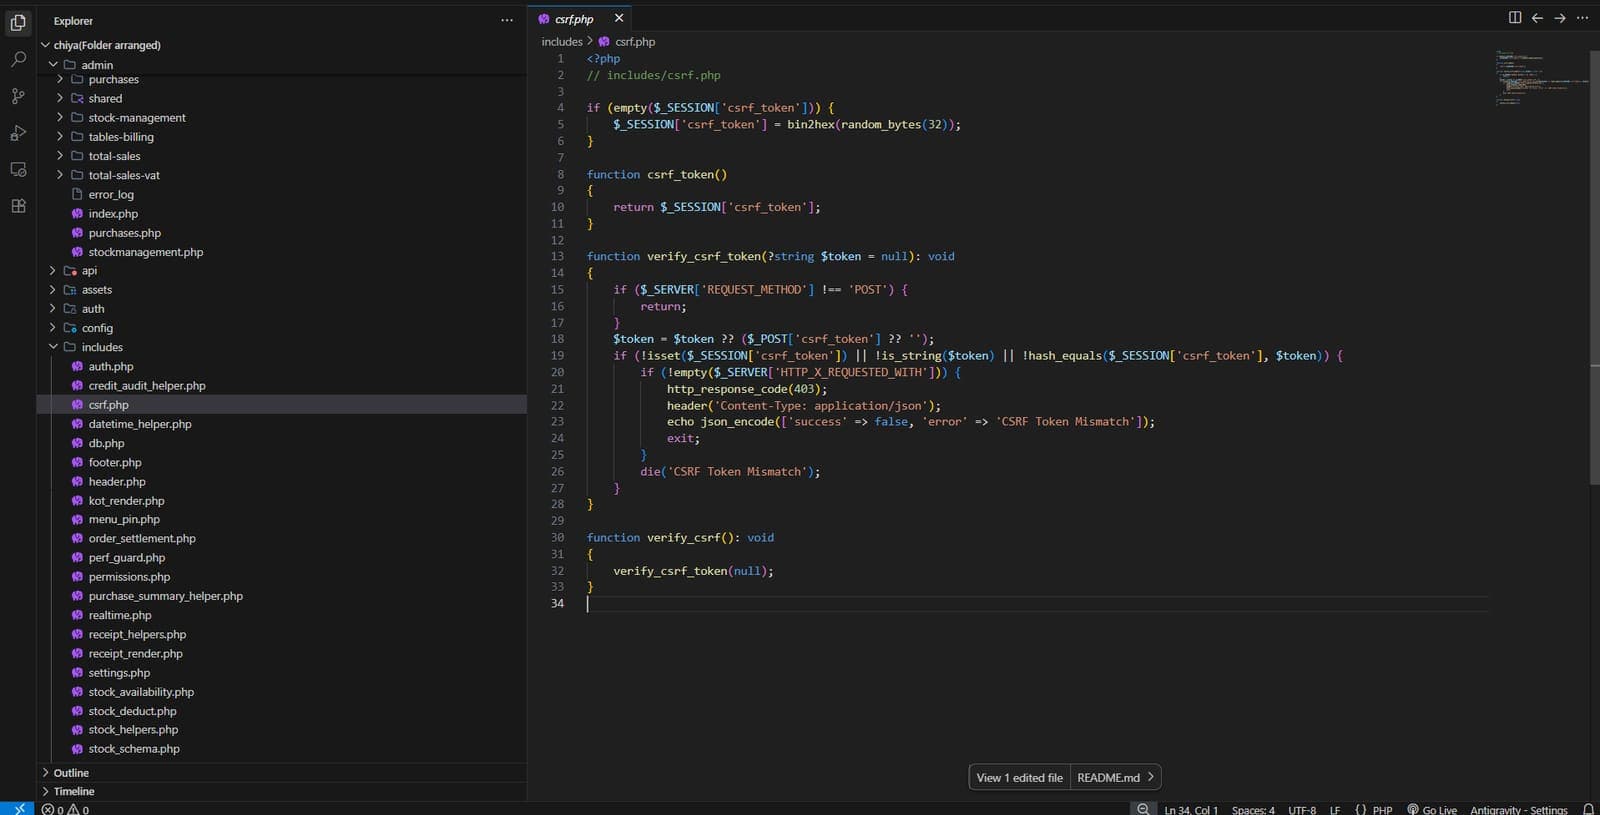Open the Remote Explorer icon

[18, 170]
